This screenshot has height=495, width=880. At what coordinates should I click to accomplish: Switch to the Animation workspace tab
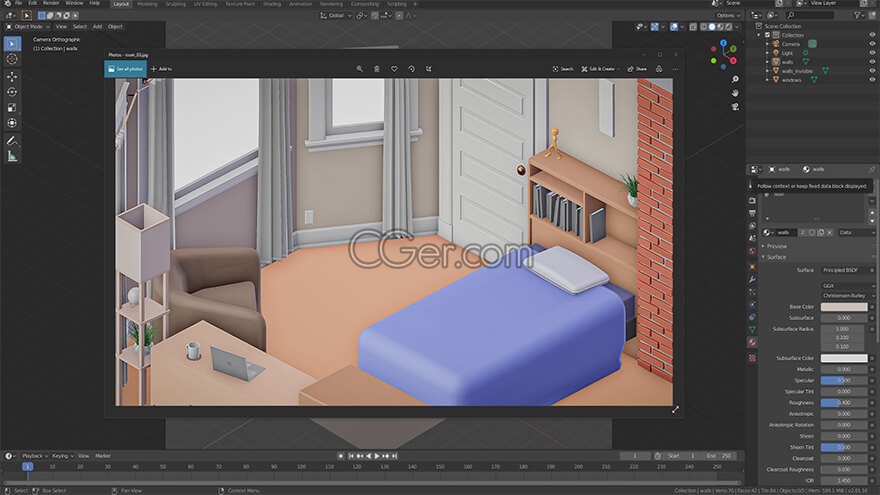300,4
